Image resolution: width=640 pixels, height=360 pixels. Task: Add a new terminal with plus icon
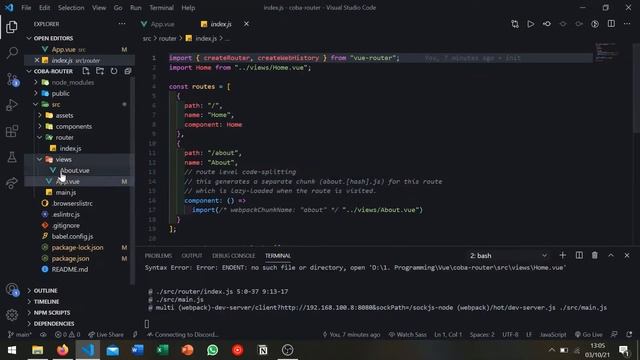tap(562, 255)
